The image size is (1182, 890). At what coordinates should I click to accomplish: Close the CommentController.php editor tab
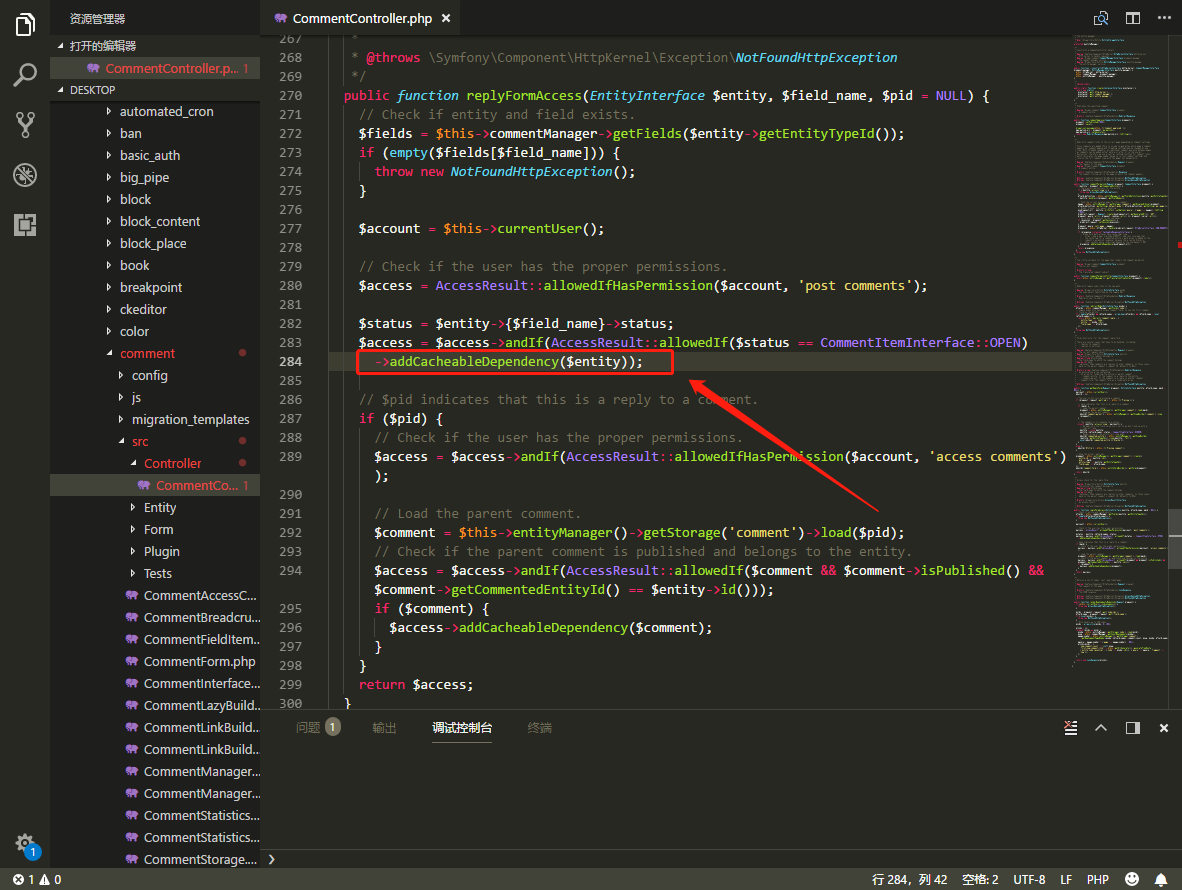tap(446, 18)
